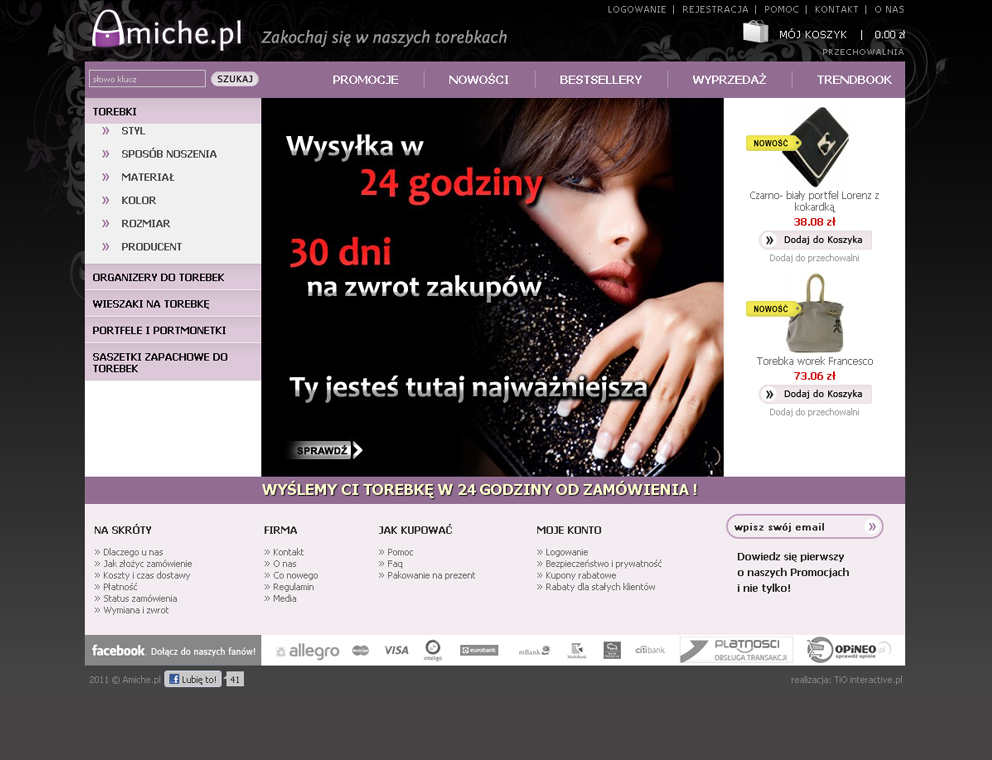Expand the KOLOR category filter

pyautogui.click(x=138, y=200)
